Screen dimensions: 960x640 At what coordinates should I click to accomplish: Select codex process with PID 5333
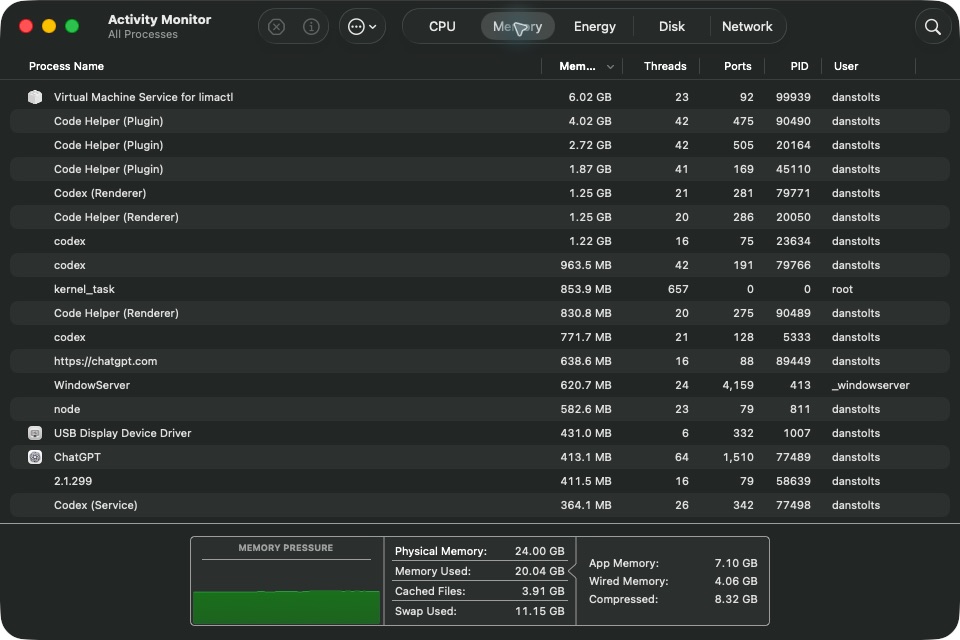coord(479,337)
